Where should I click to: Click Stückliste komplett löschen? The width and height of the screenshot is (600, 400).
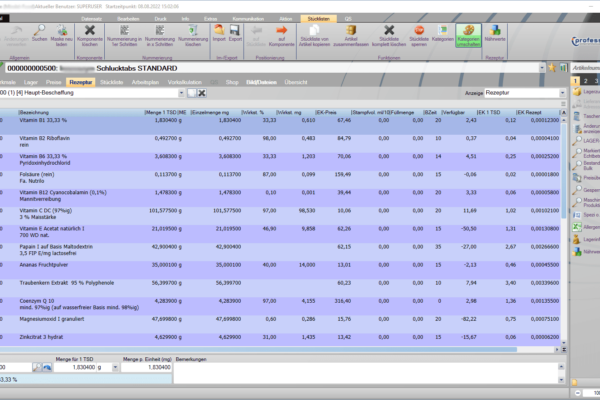tap(389, 35)
